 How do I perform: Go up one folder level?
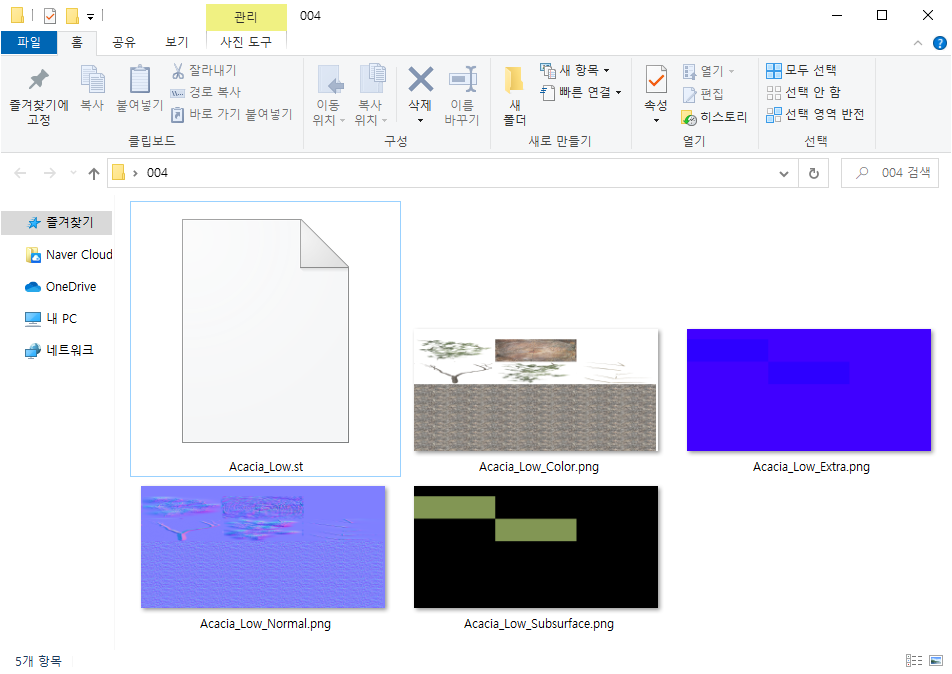(x=94, y=174)
